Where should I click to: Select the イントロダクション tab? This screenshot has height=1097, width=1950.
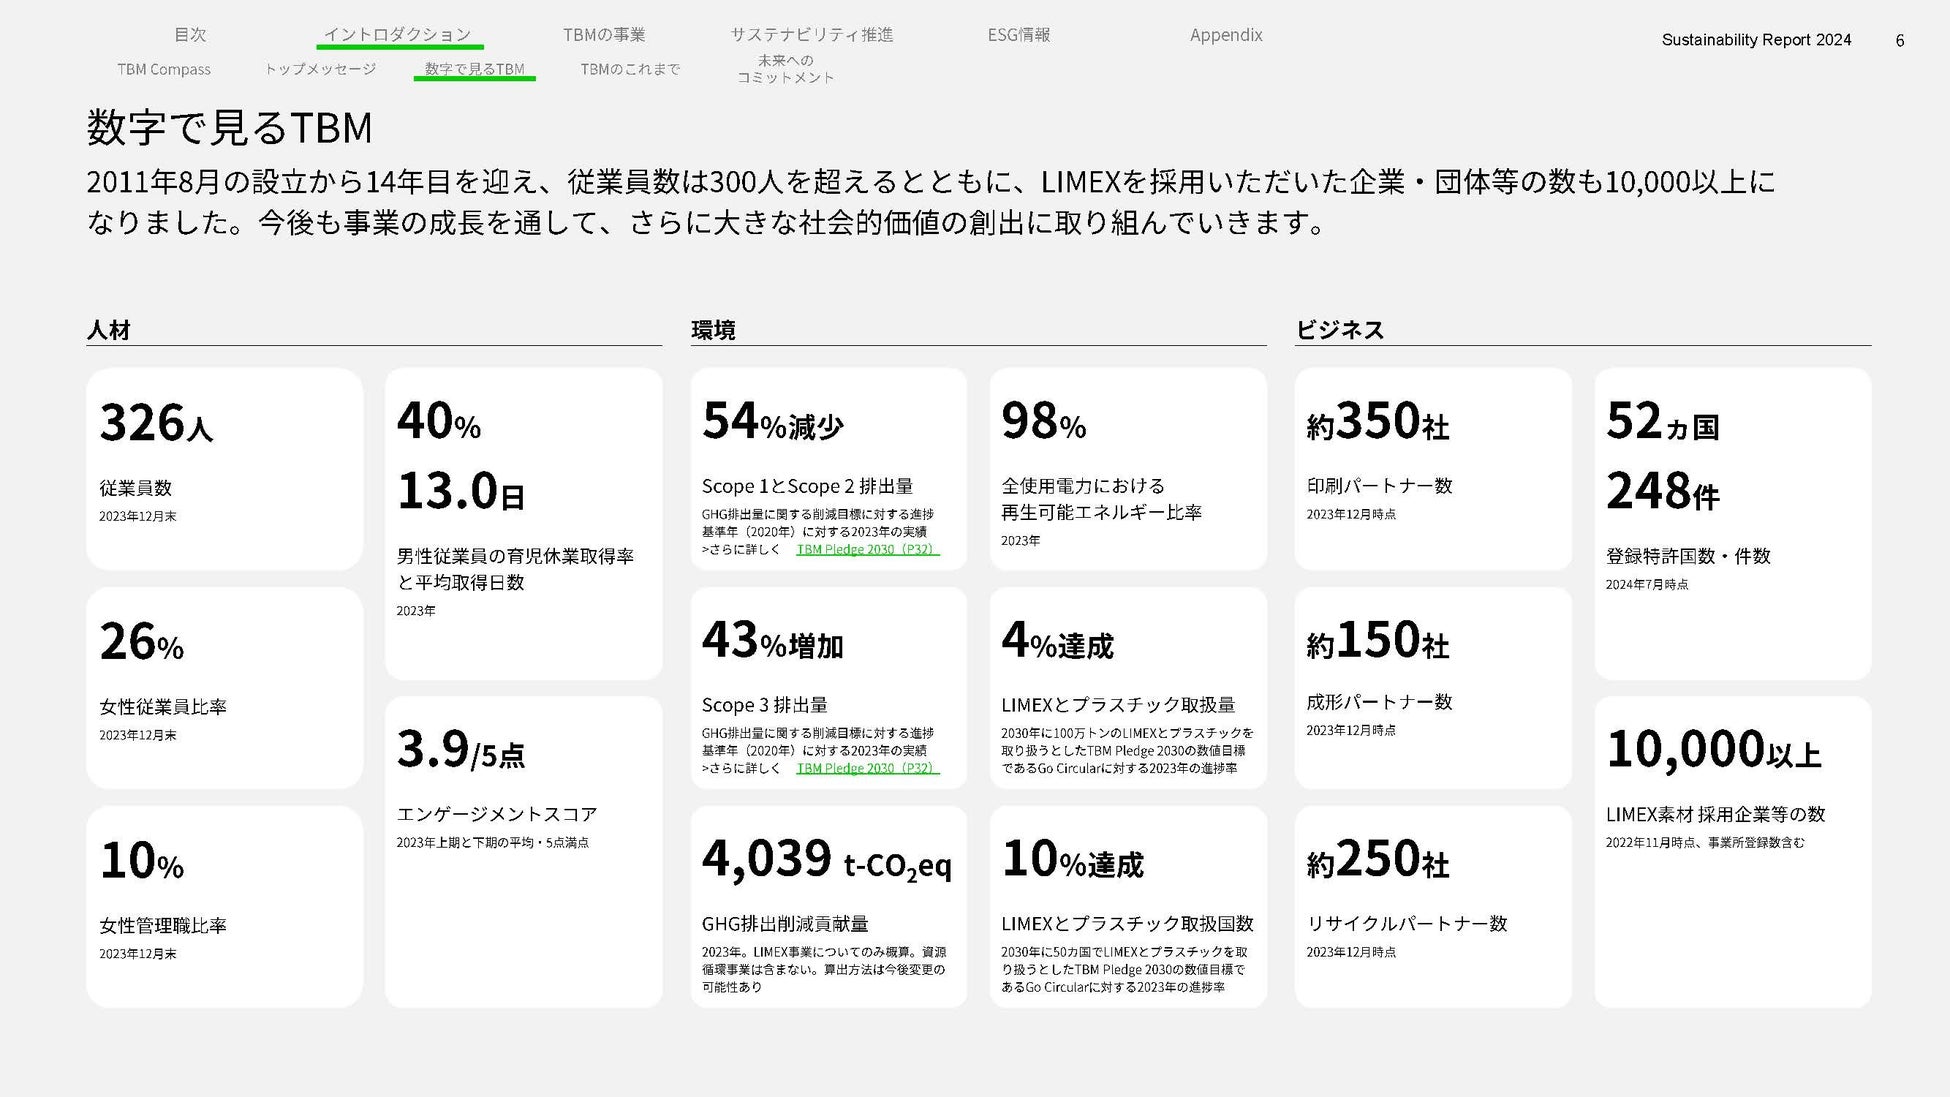pyautogui.click(x=398, y=35)
